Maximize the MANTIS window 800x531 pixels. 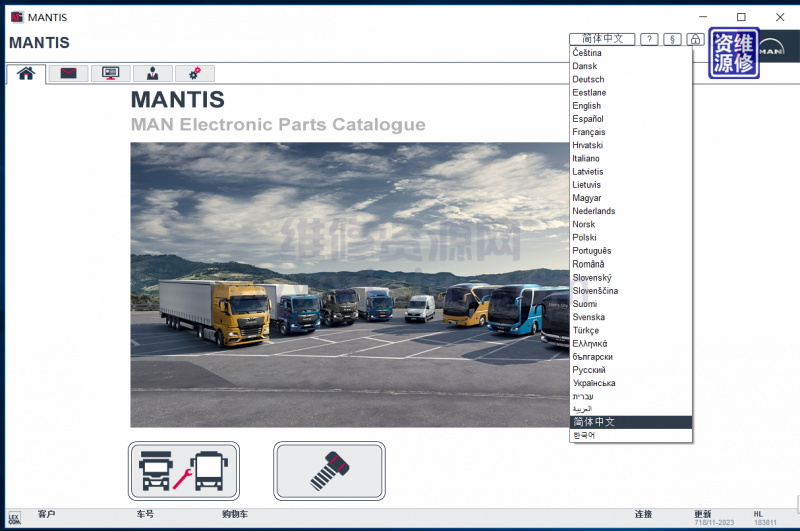pos(741,17)
